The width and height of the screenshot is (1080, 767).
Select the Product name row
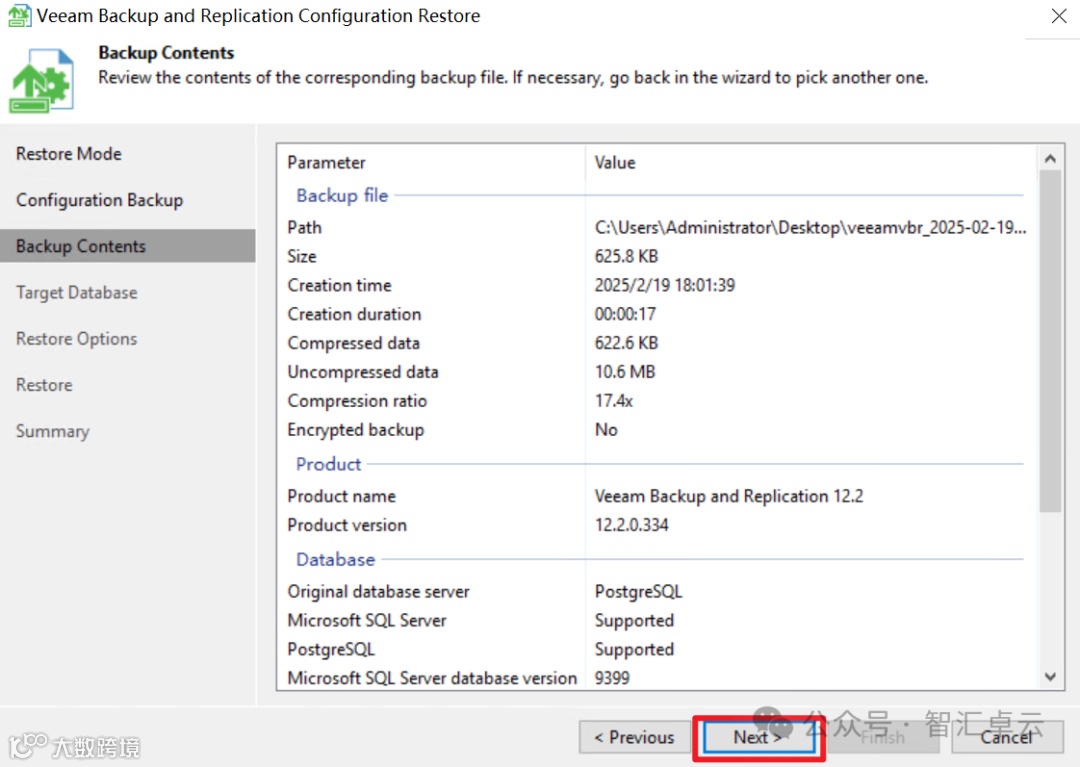point(657,496)
